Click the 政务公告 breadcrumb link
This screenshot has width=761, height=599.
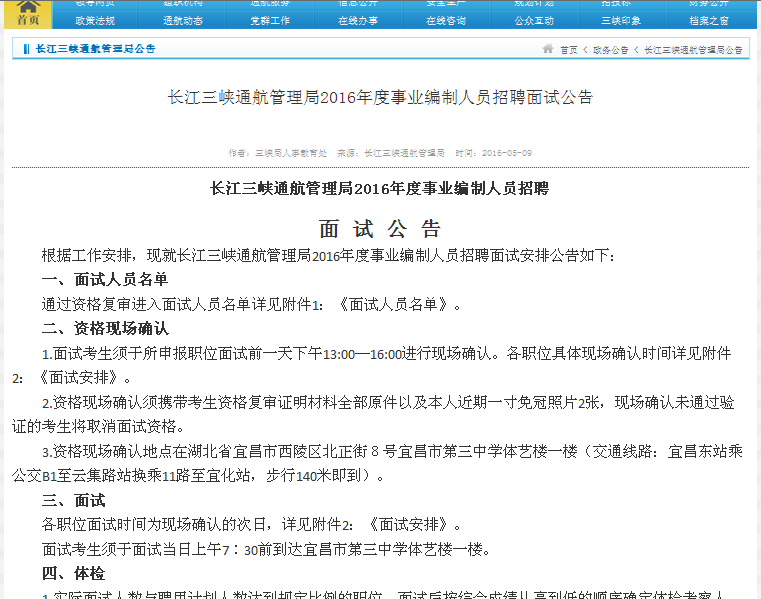click(611, 50)
